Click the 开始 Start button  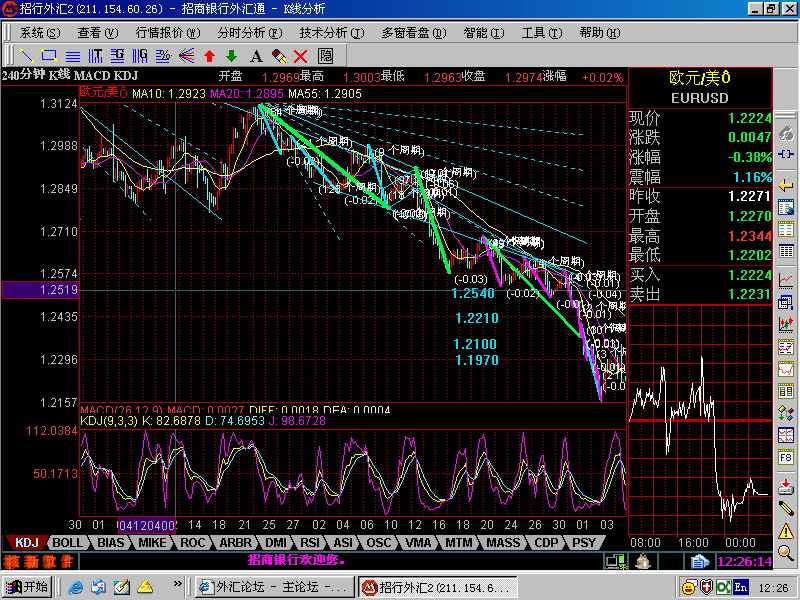[x=29, y=587]
